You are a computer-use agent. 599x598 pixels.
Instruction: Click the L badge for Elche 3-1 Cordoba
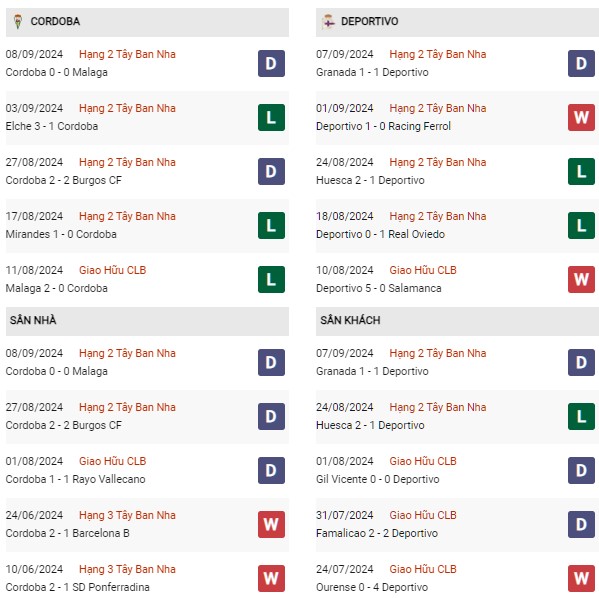point(271,117)
